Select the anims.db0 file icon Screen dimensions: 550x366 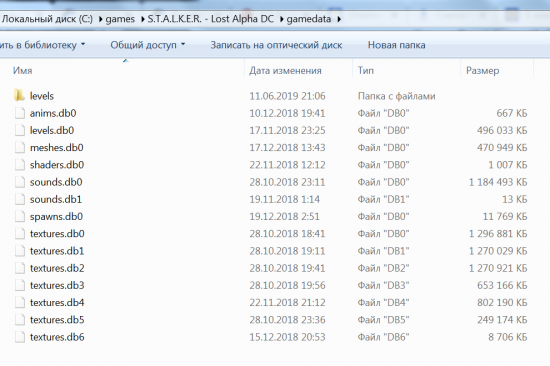(20, 113)
